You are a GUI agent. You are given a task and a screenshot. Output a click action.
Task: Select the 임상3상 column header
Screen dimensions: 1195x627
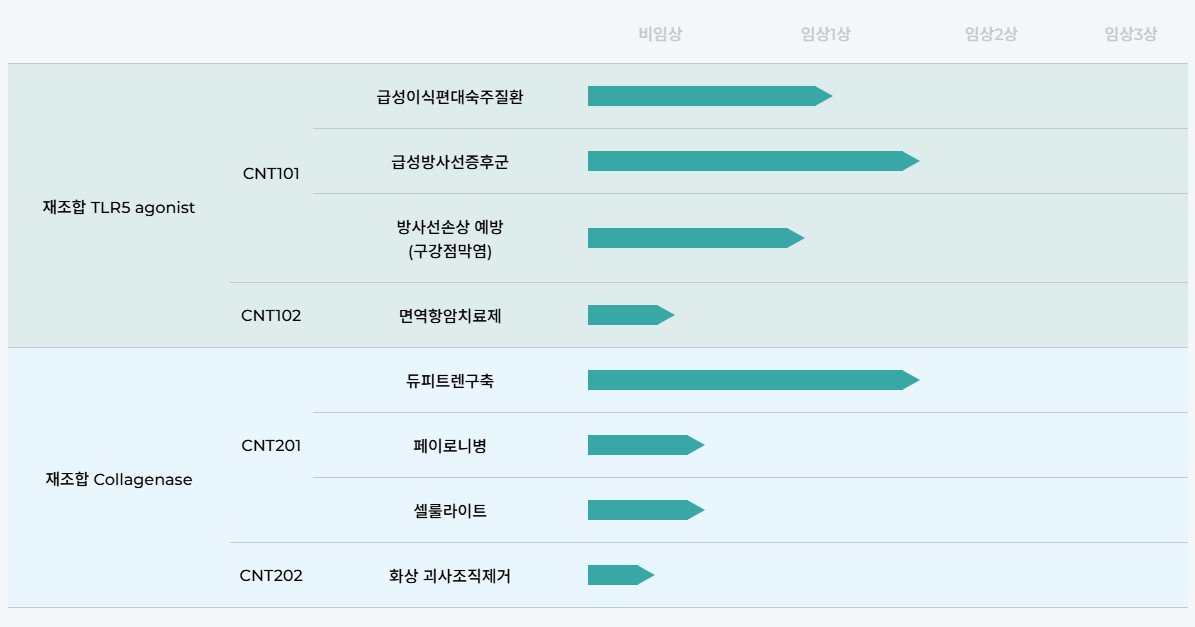click(1131, 34)
